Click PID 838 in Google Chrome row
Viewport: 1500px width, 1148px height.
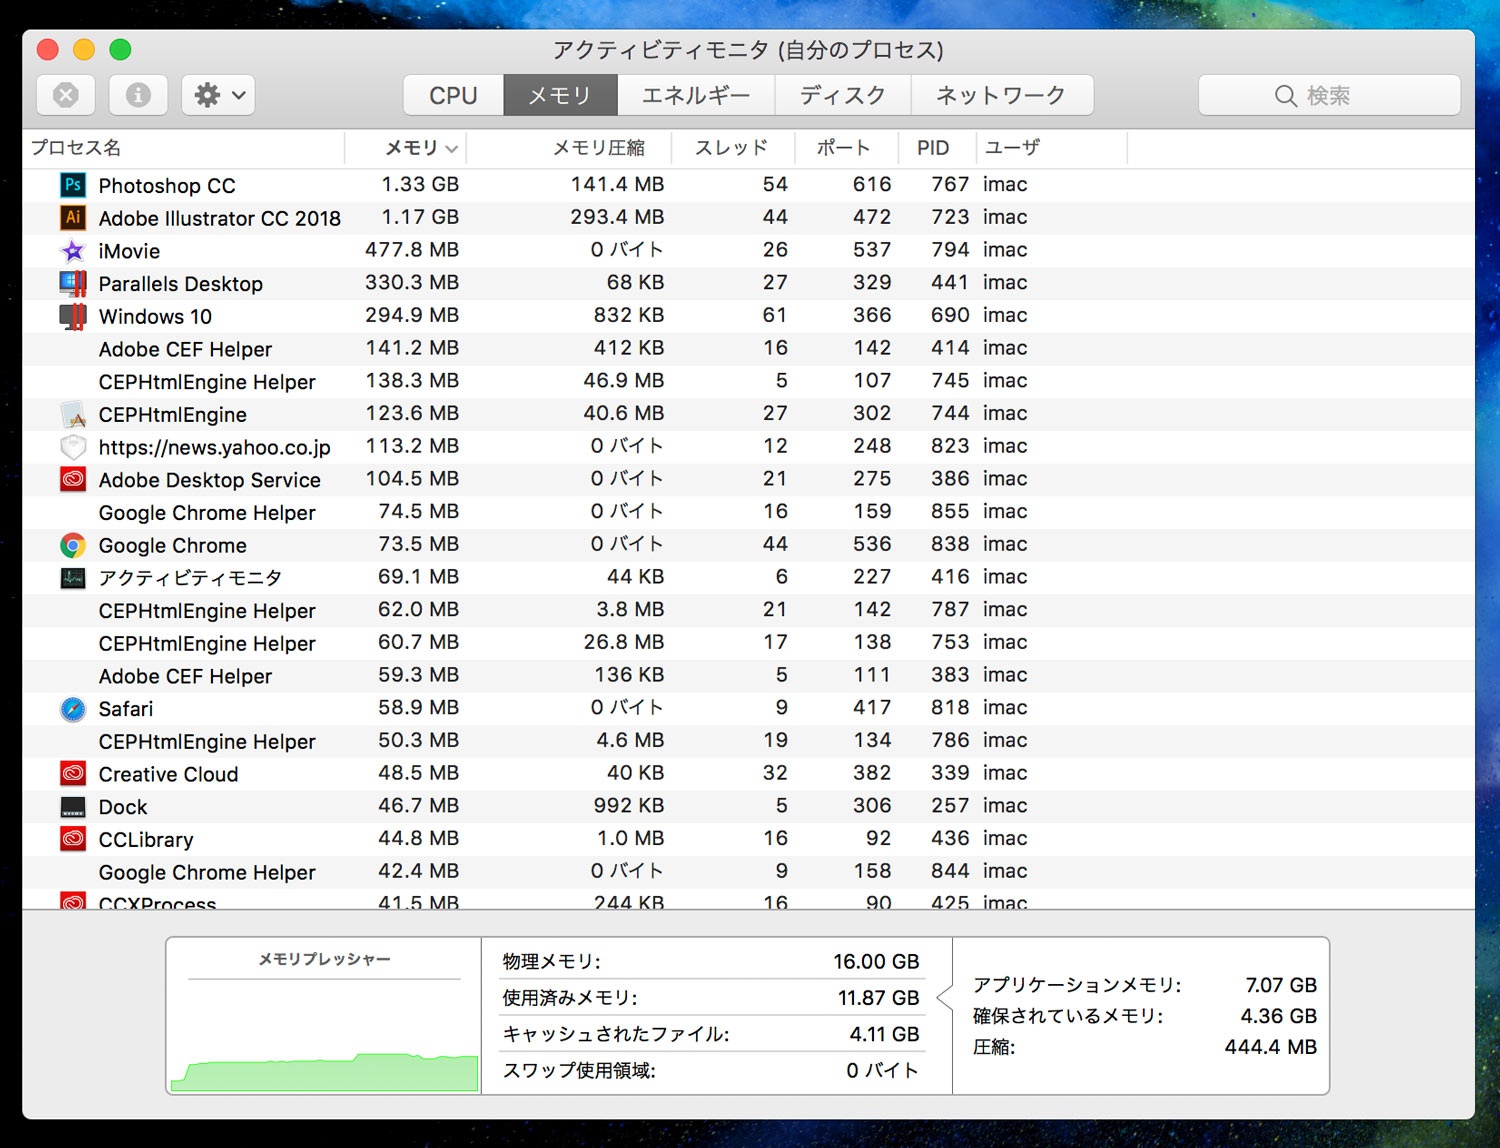click(x=950, y=544)
